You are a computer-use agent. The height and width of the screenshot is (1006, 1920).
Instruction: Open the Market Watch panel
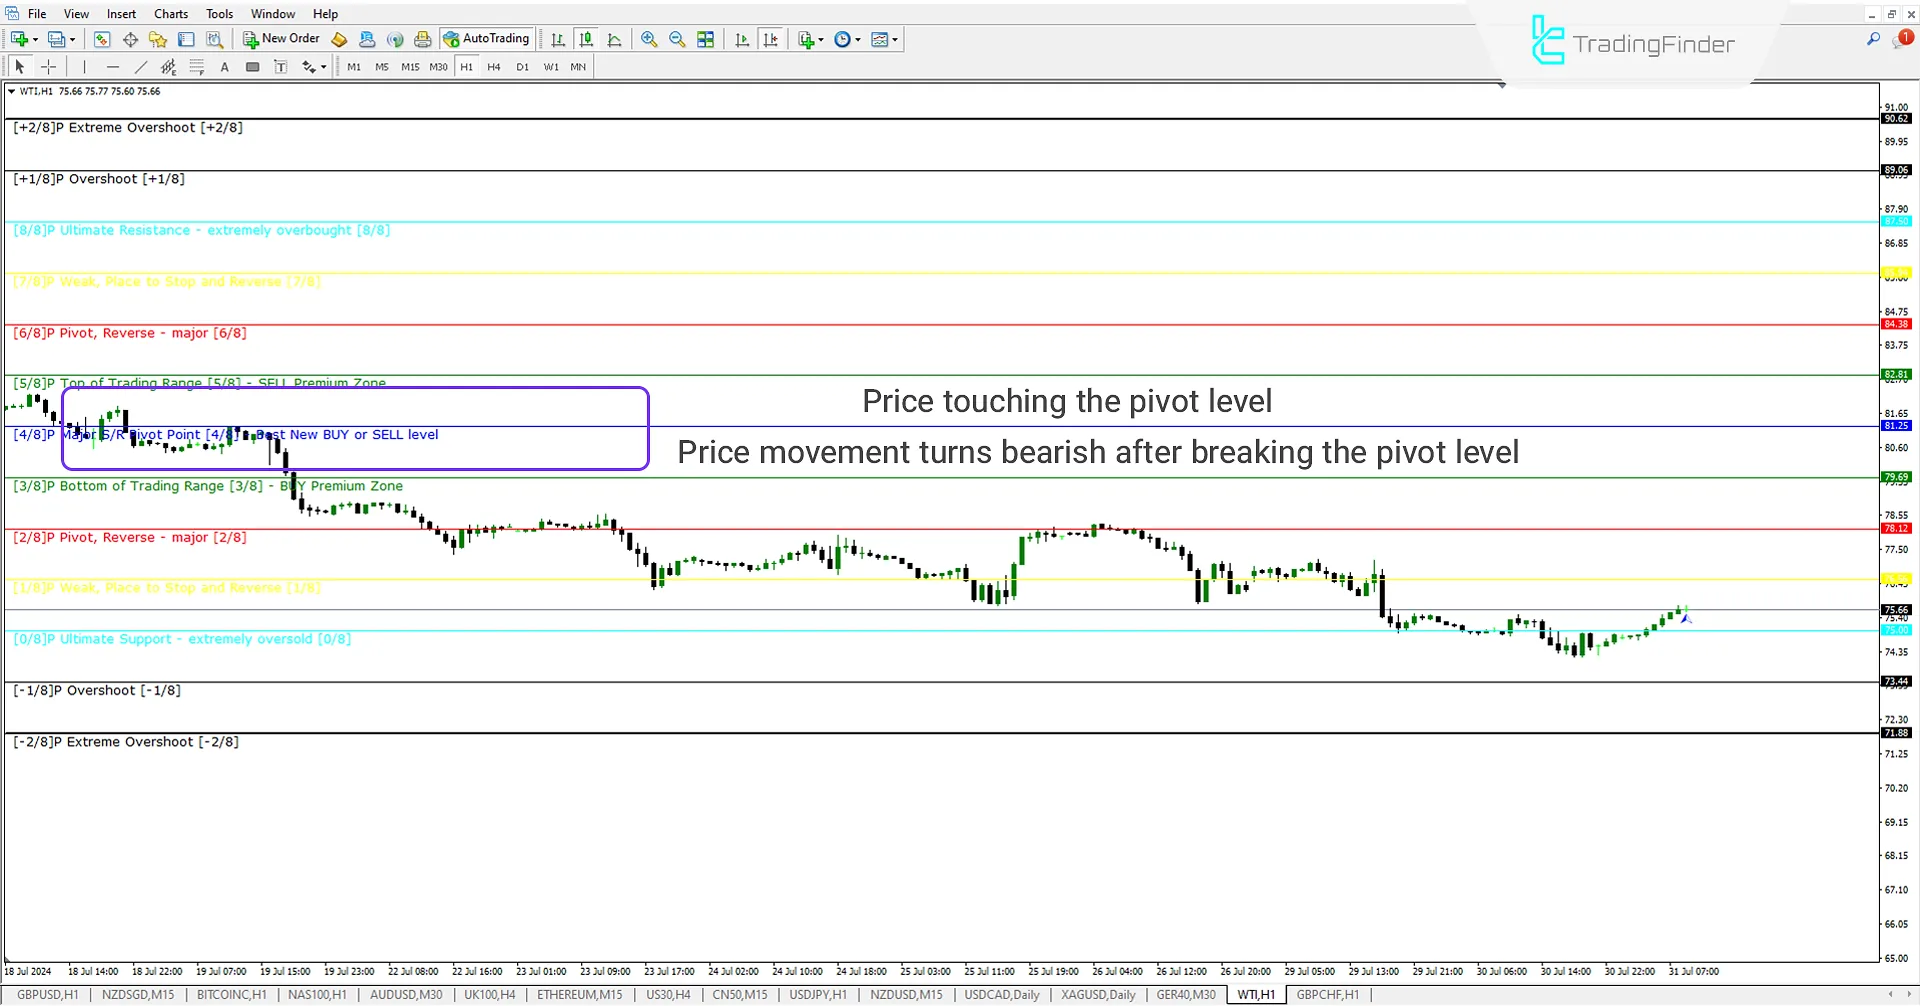(102, 39)
